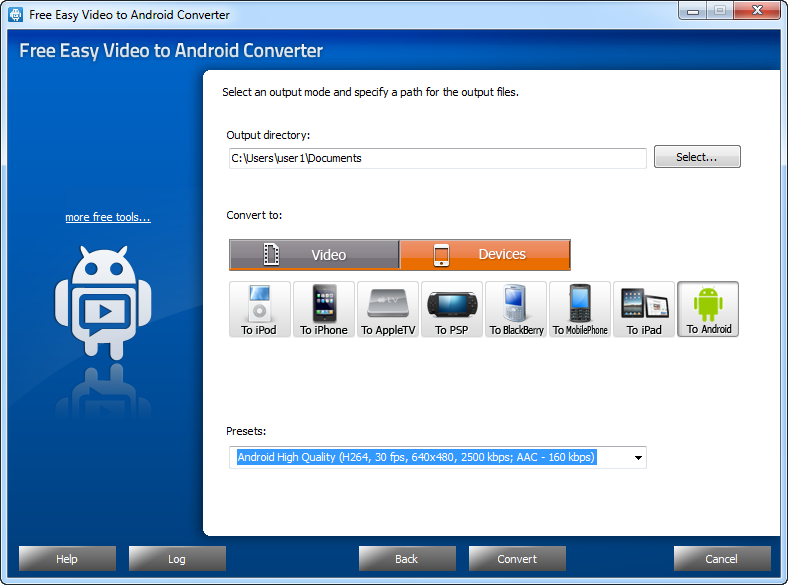
Task: Pick the To AppleTV device icon
Action: [x=387, y=309]
